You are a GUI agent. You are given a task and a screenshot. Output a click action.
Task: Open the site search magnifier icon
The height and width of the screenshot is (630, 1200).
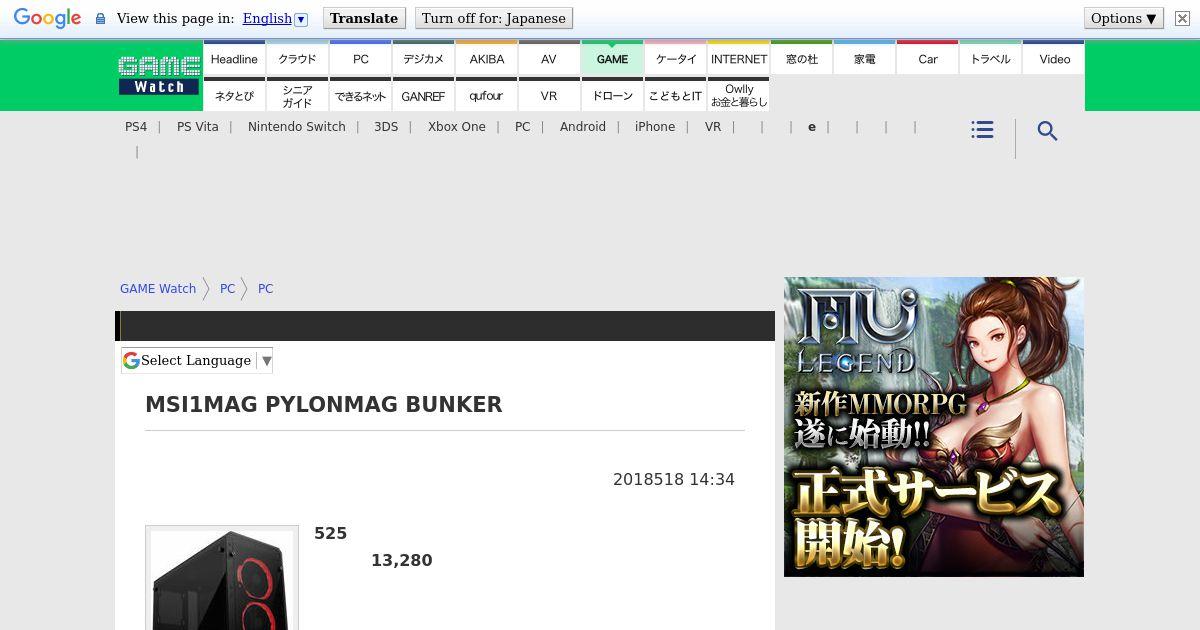click(1047, 131)
